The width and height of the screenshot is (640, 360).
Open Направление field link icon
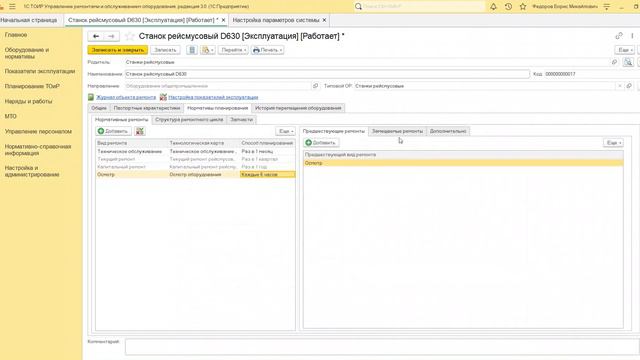pos(315,86)
